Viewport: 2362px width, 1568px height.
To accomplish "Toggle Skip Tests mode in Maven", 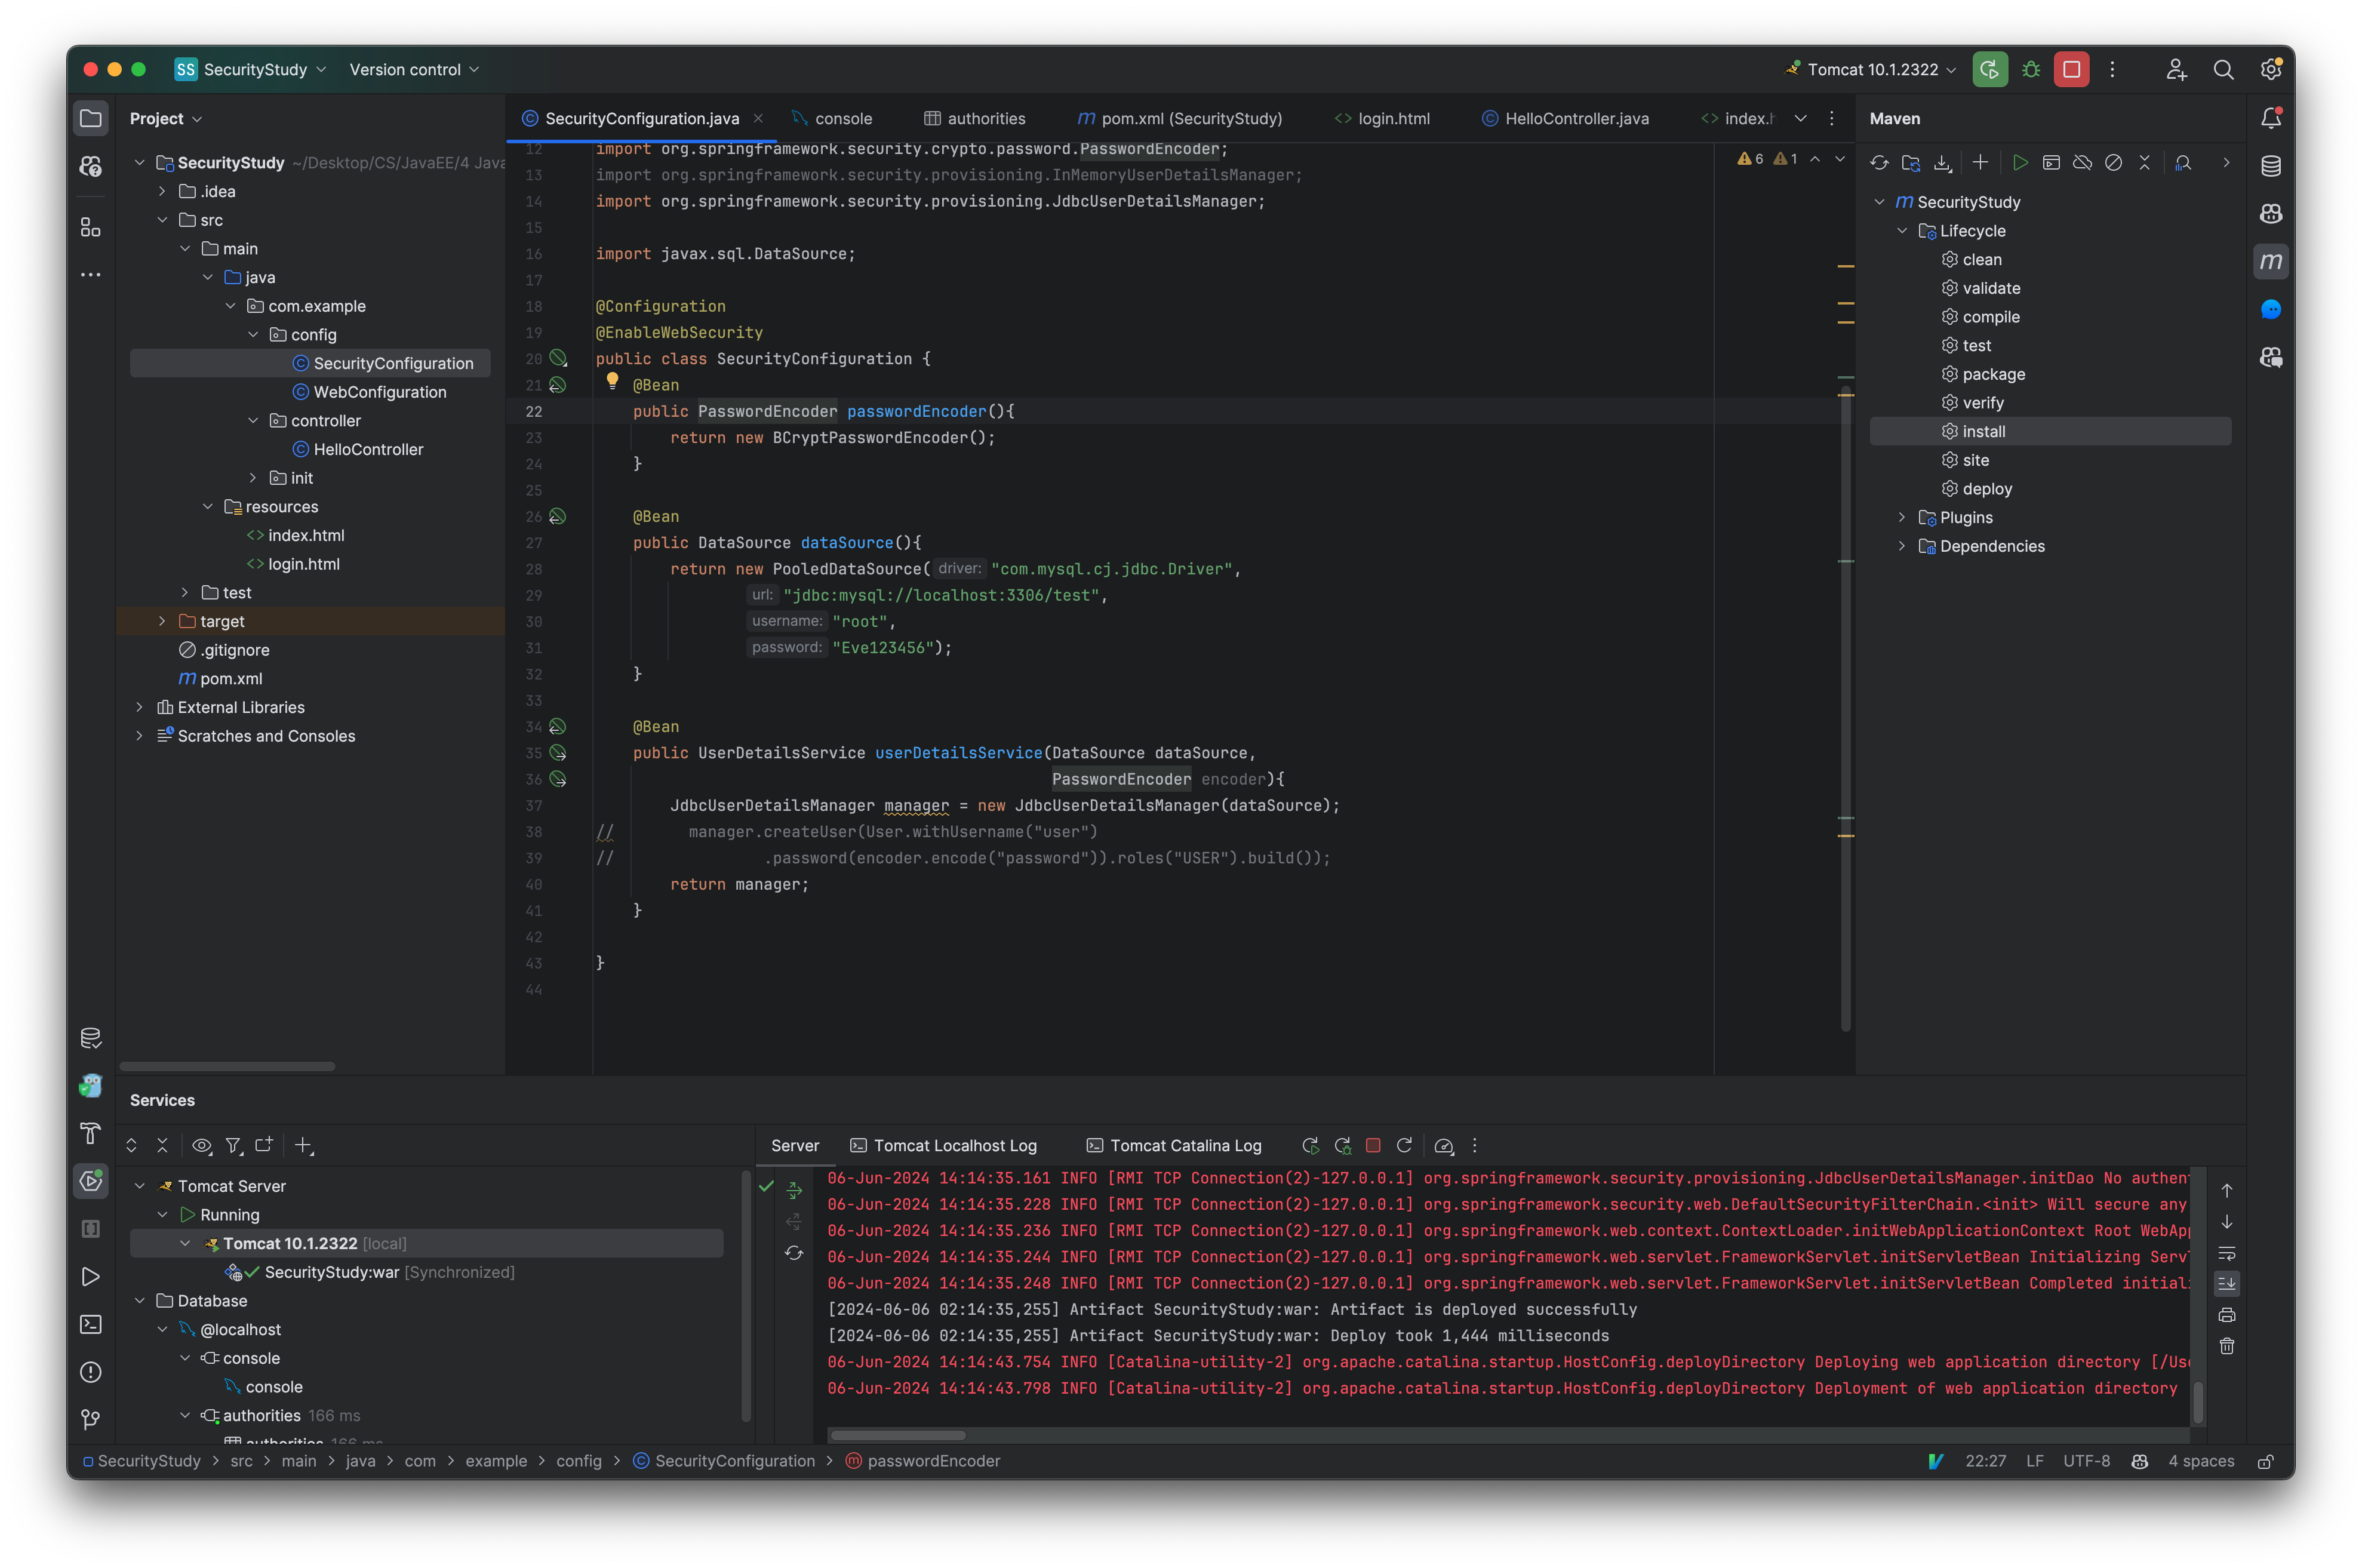I will [2114, 162].
